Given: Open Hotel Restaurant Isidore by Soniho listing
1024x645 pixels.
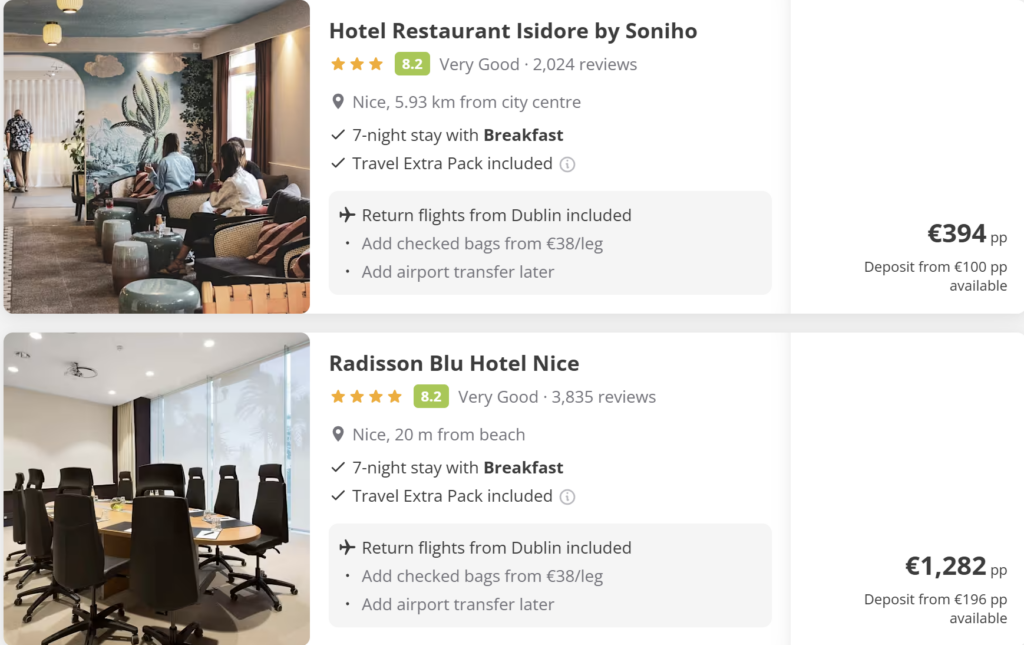Looking at the screenshot, I should 512,31.
